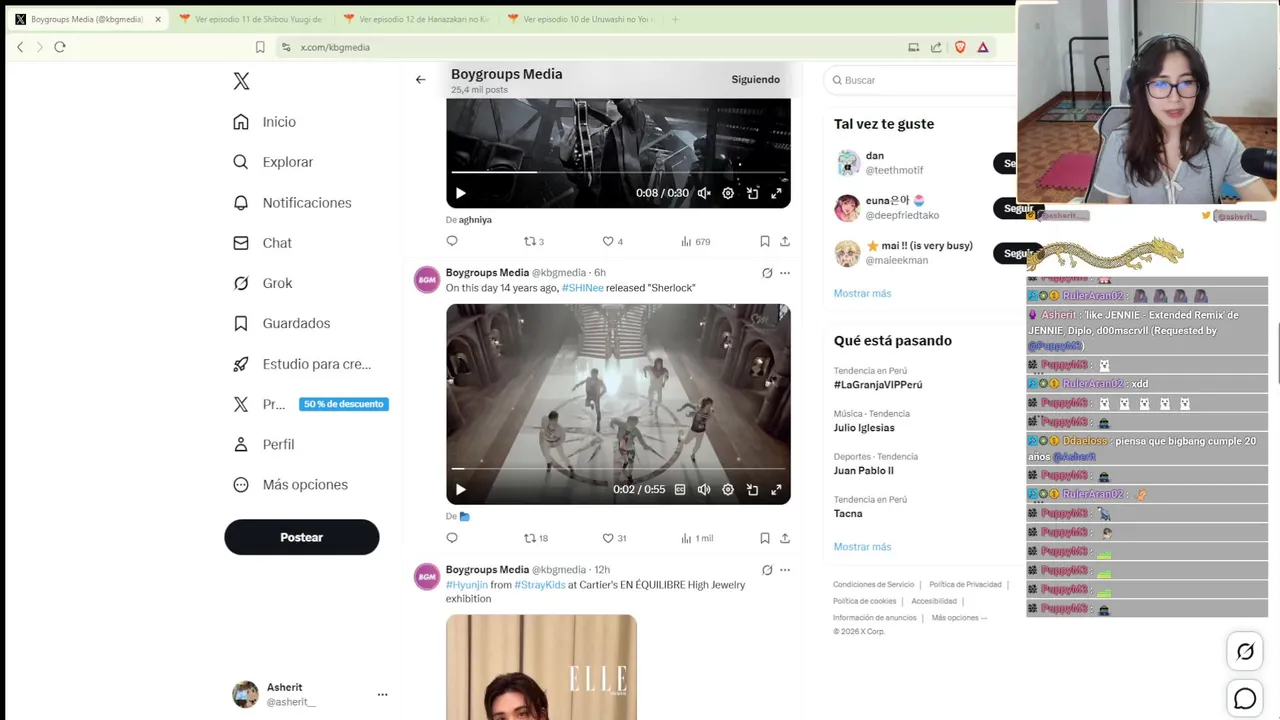Open floating chat messages button
Viewport: 1280px width, 720px height.
tap(1245, 699)
